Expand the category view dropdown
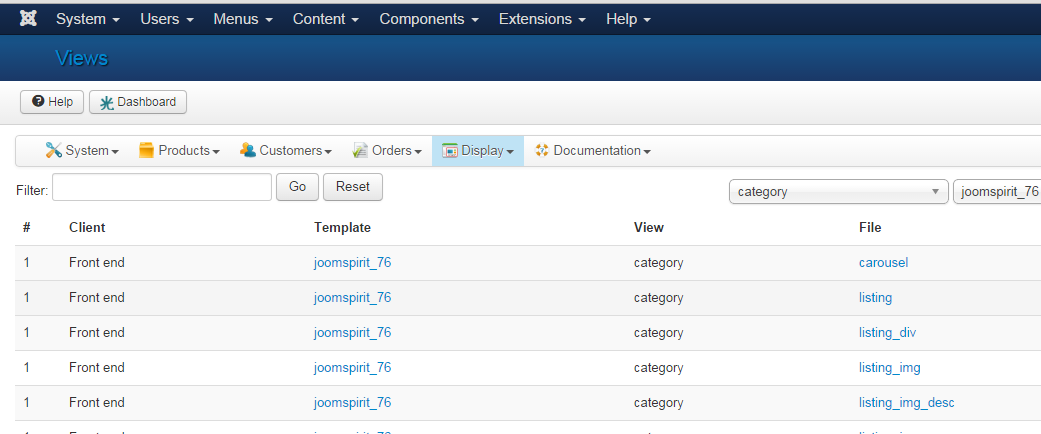The height and width of the screenshot is (434, 1041). pyautogui.click(x=838, y=191)
